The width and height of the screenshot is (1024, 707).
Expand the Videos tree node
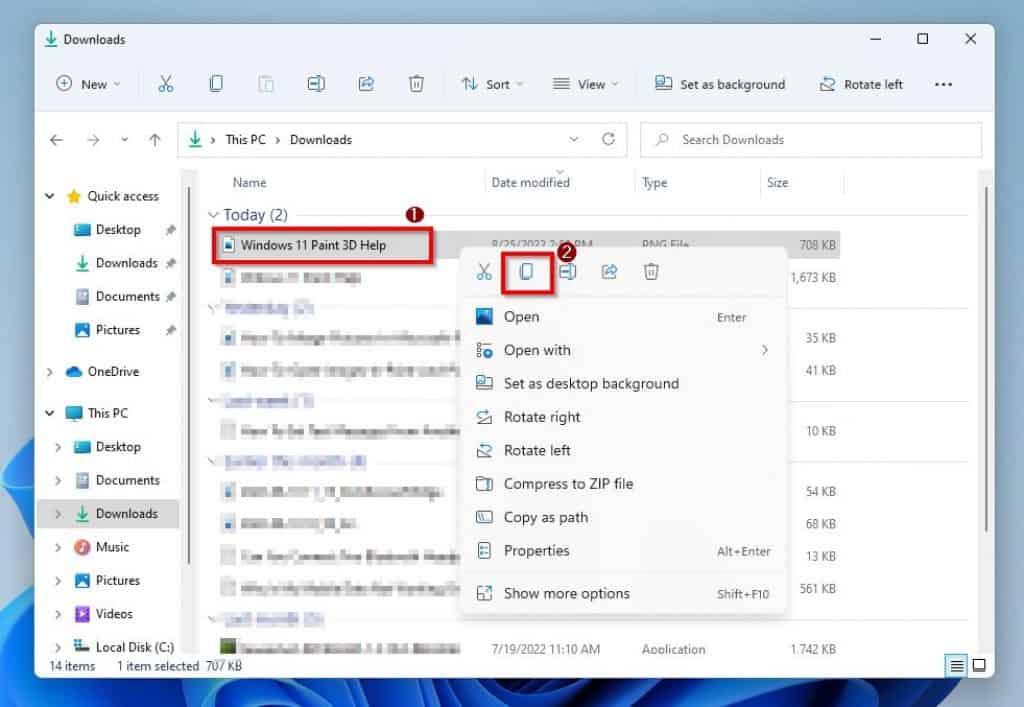pos(58,614)
